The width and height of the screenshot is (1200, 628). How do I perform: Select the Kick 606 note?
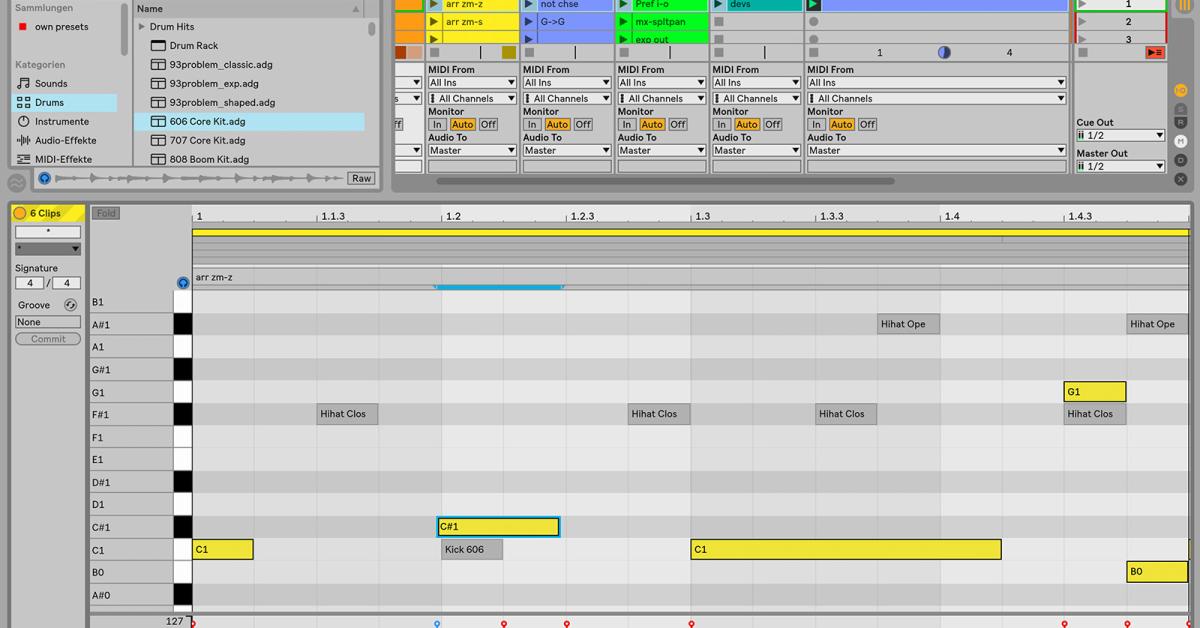[472, 550]
